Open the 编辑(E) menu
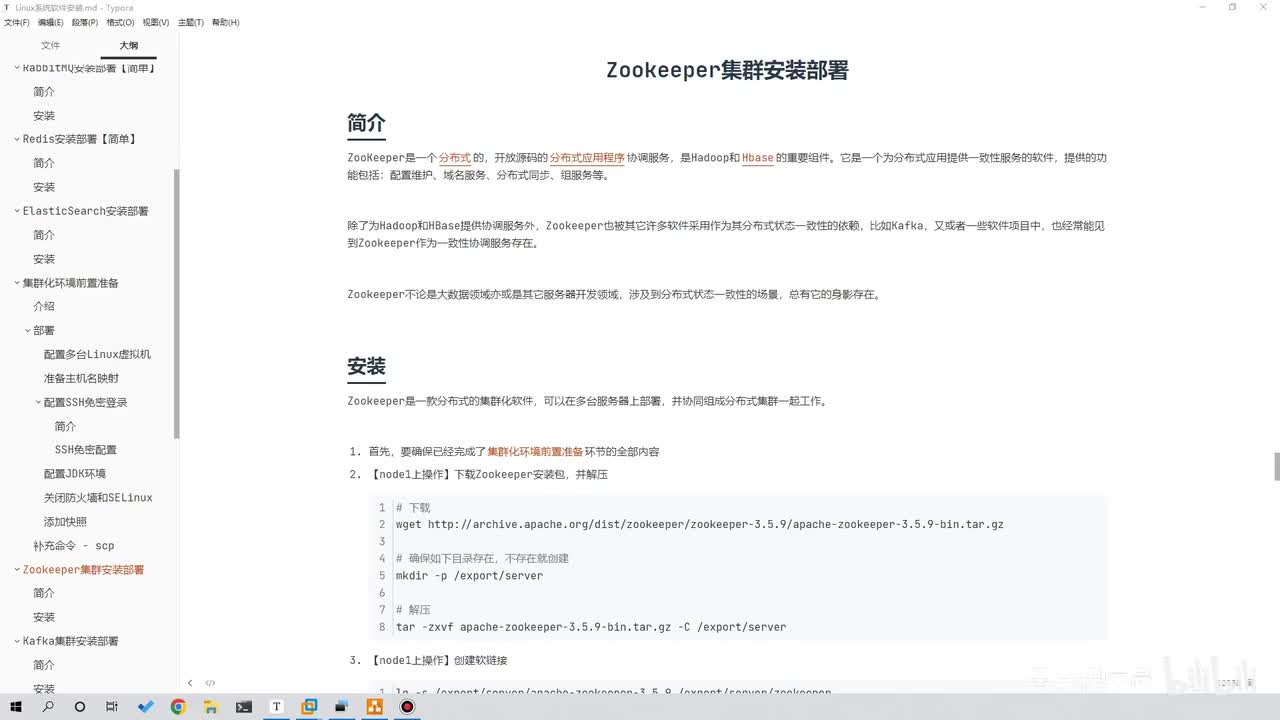This screenshot has width=1280, height=720. click(x=50, y=22)
